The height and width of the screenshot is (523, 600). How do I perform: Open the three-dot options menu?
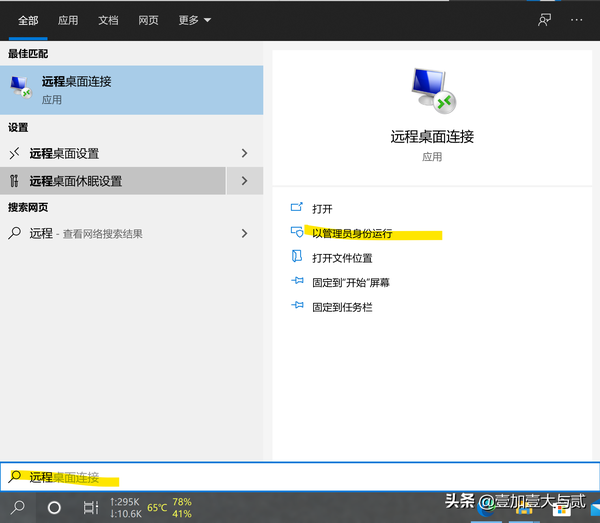coord(576,19)
